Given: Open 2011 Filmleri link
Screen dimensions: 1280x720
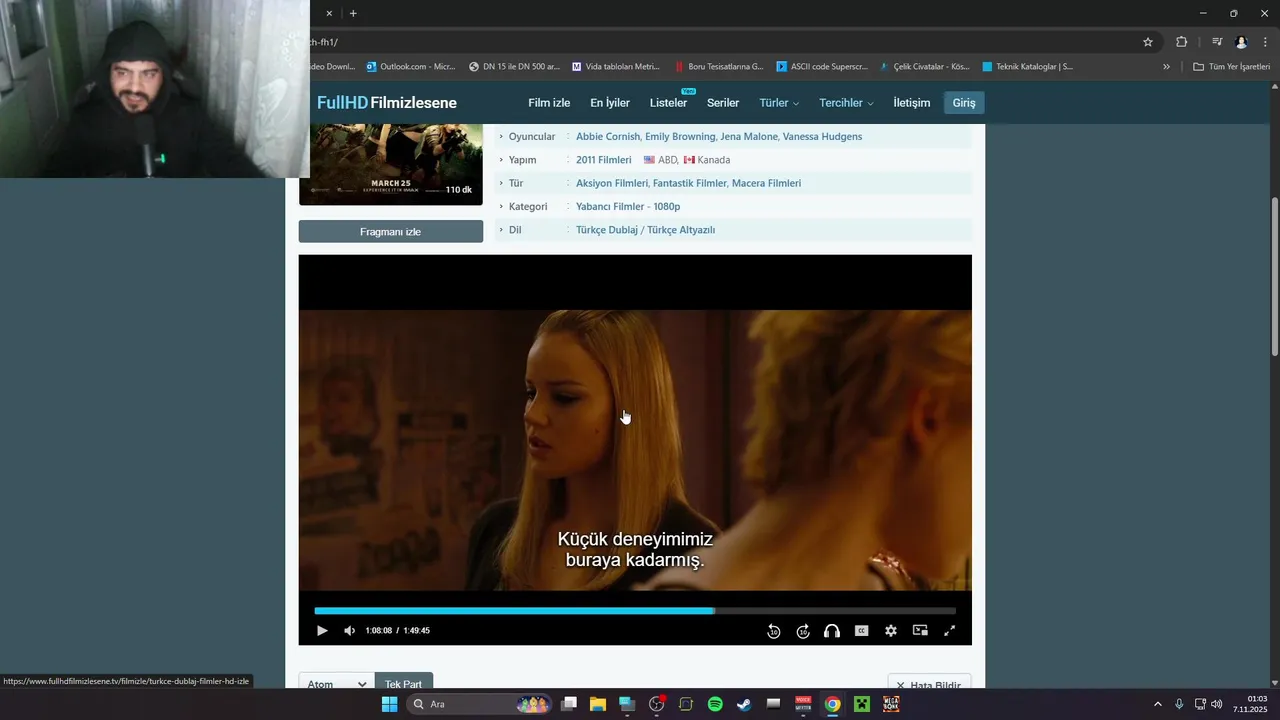Looking at the screenshot, I should [604, 160].
